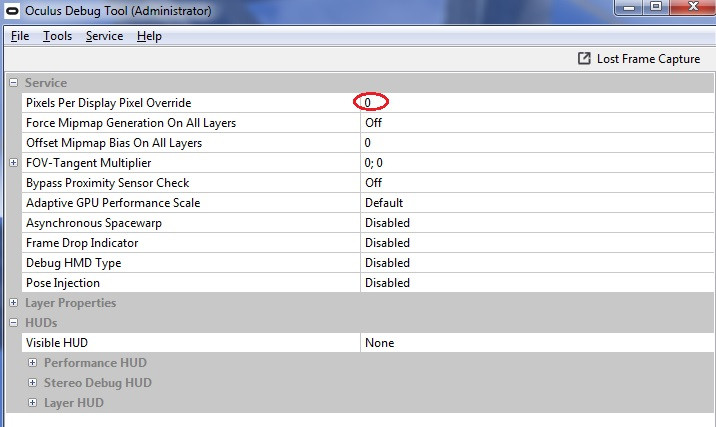The height and width of the screenshot is (427, 716).
Task: Expand the Performance HUD group
Action: click(x=32, y=363)
